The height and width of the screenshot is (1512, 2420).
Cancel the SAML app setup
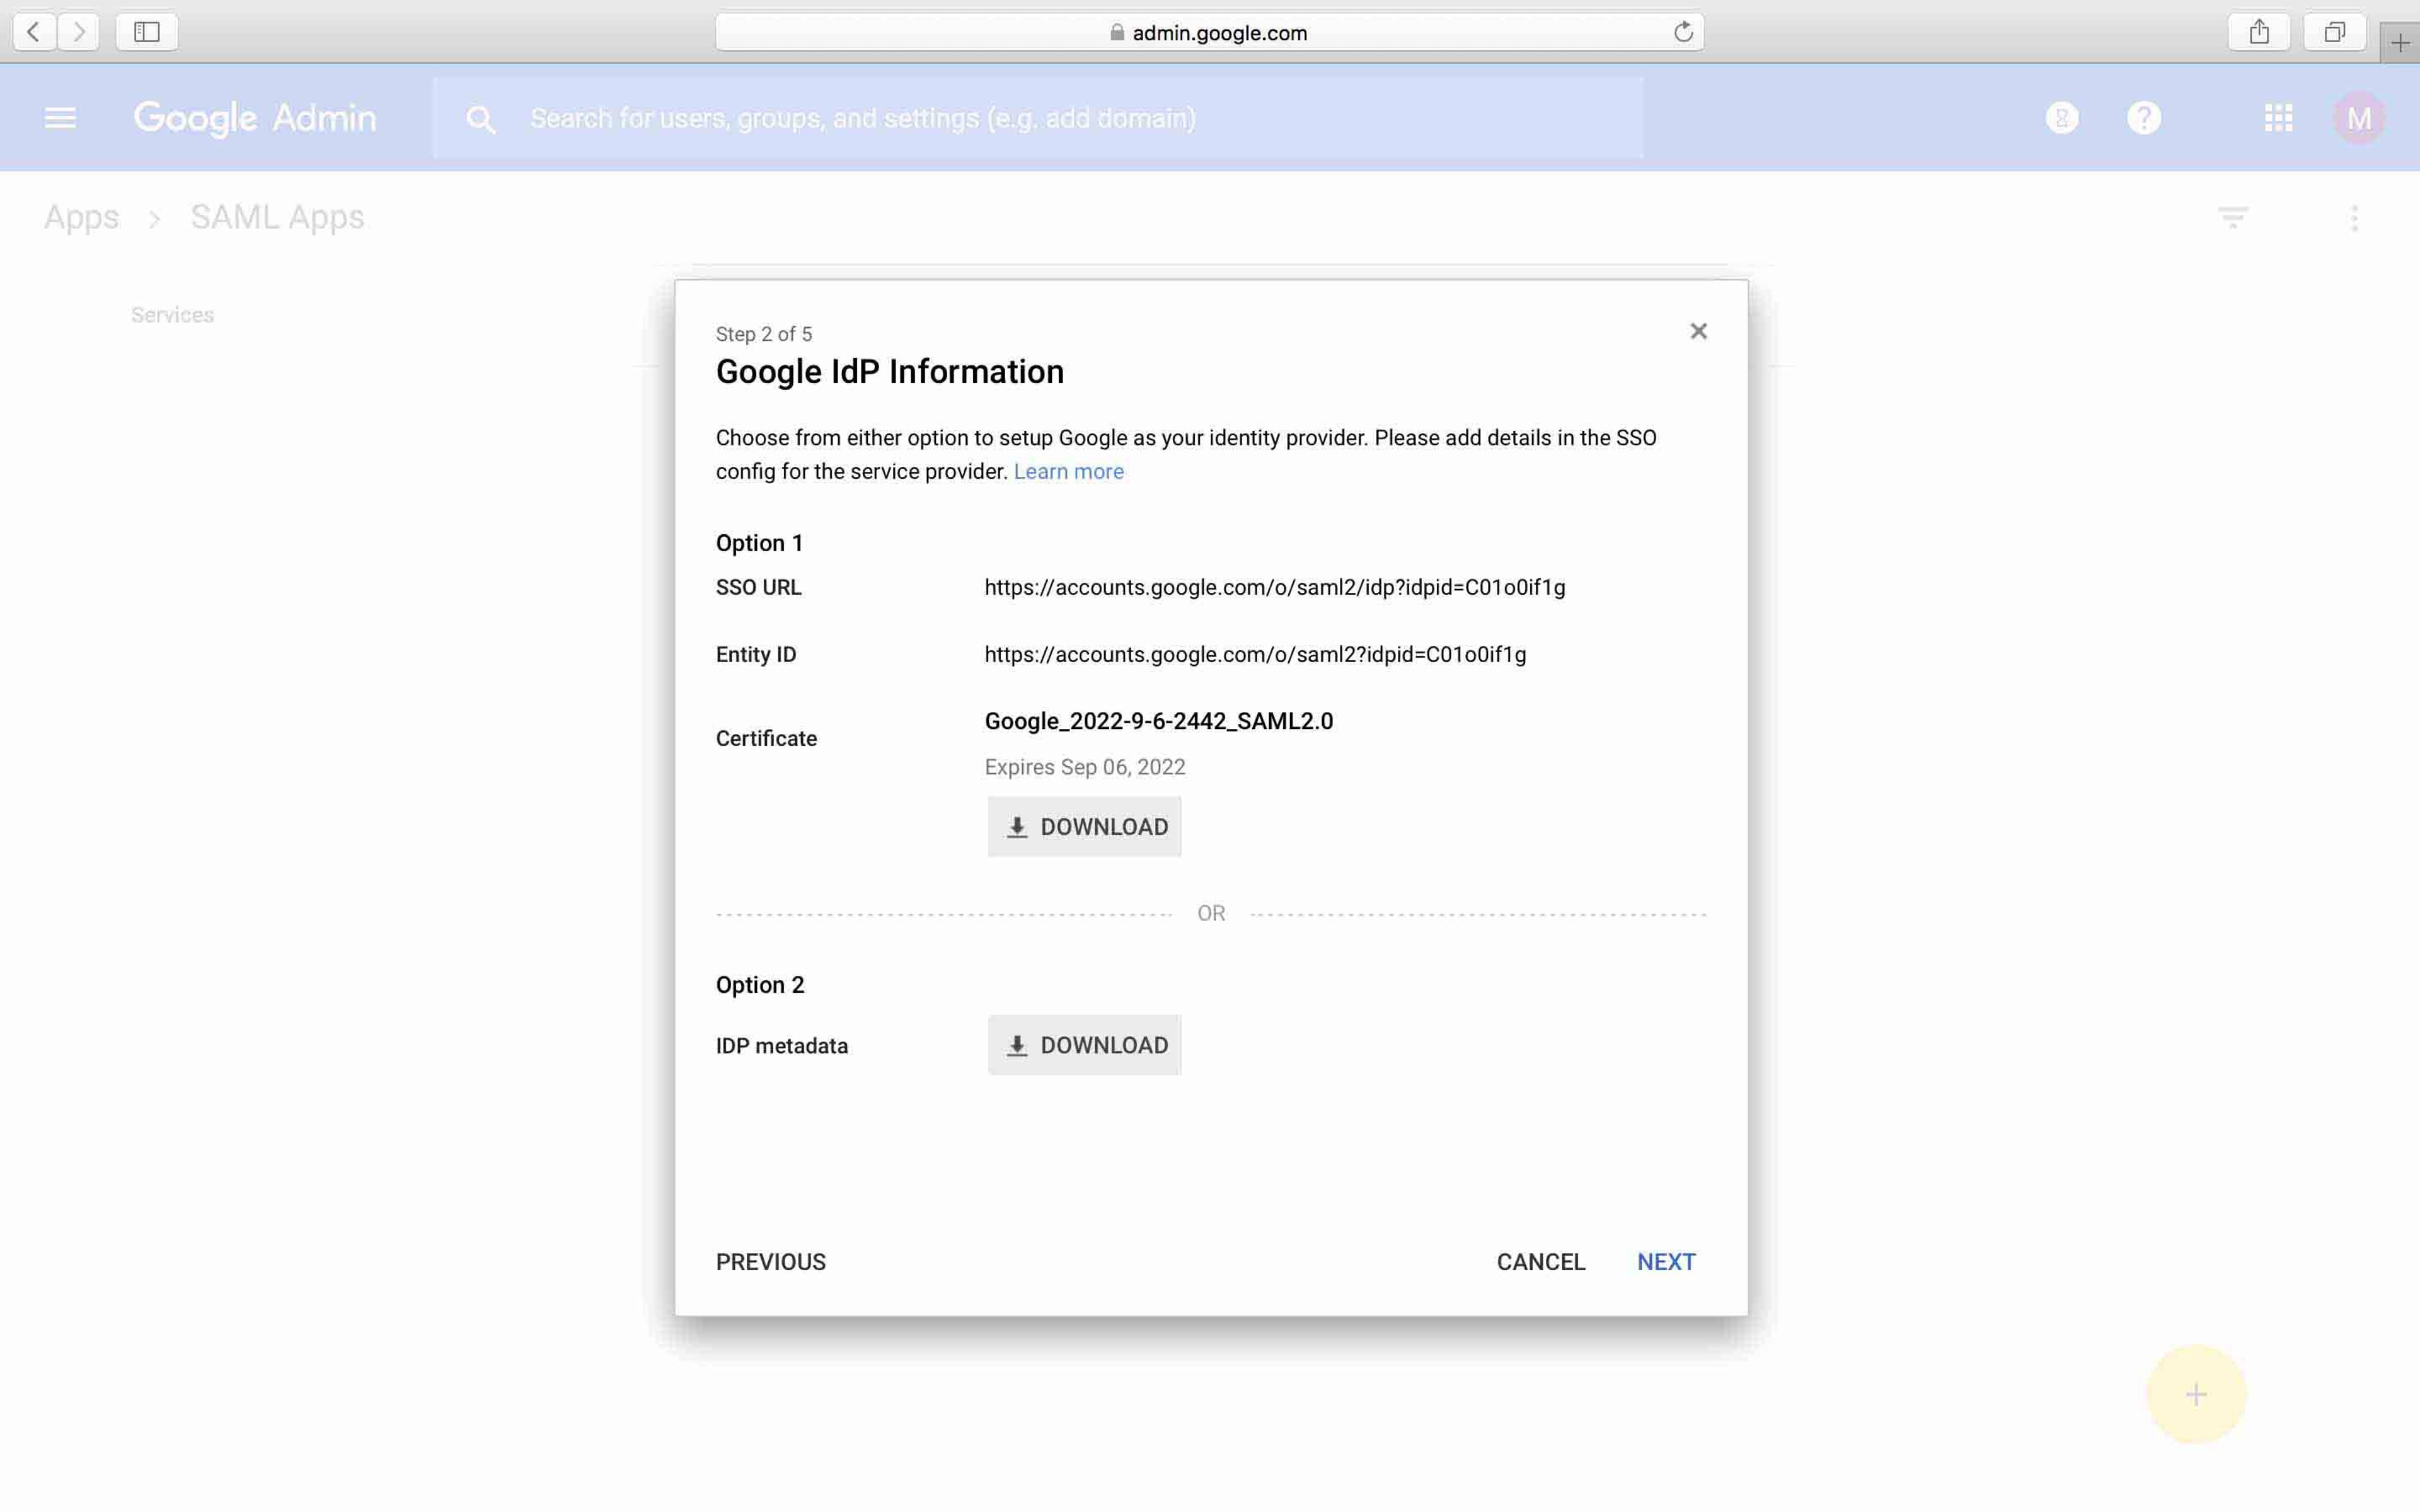[1541, 1262]
